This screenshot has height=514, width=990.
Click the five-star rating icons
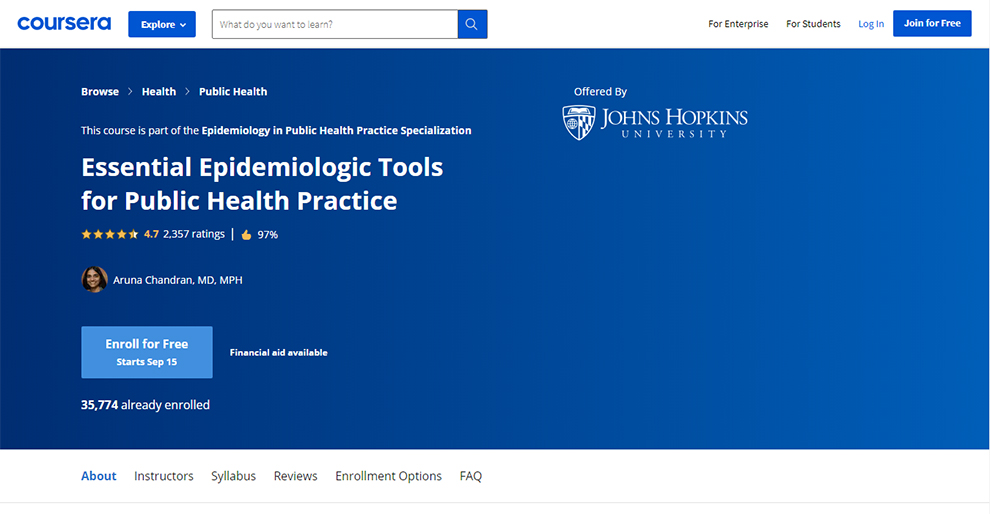110,234
